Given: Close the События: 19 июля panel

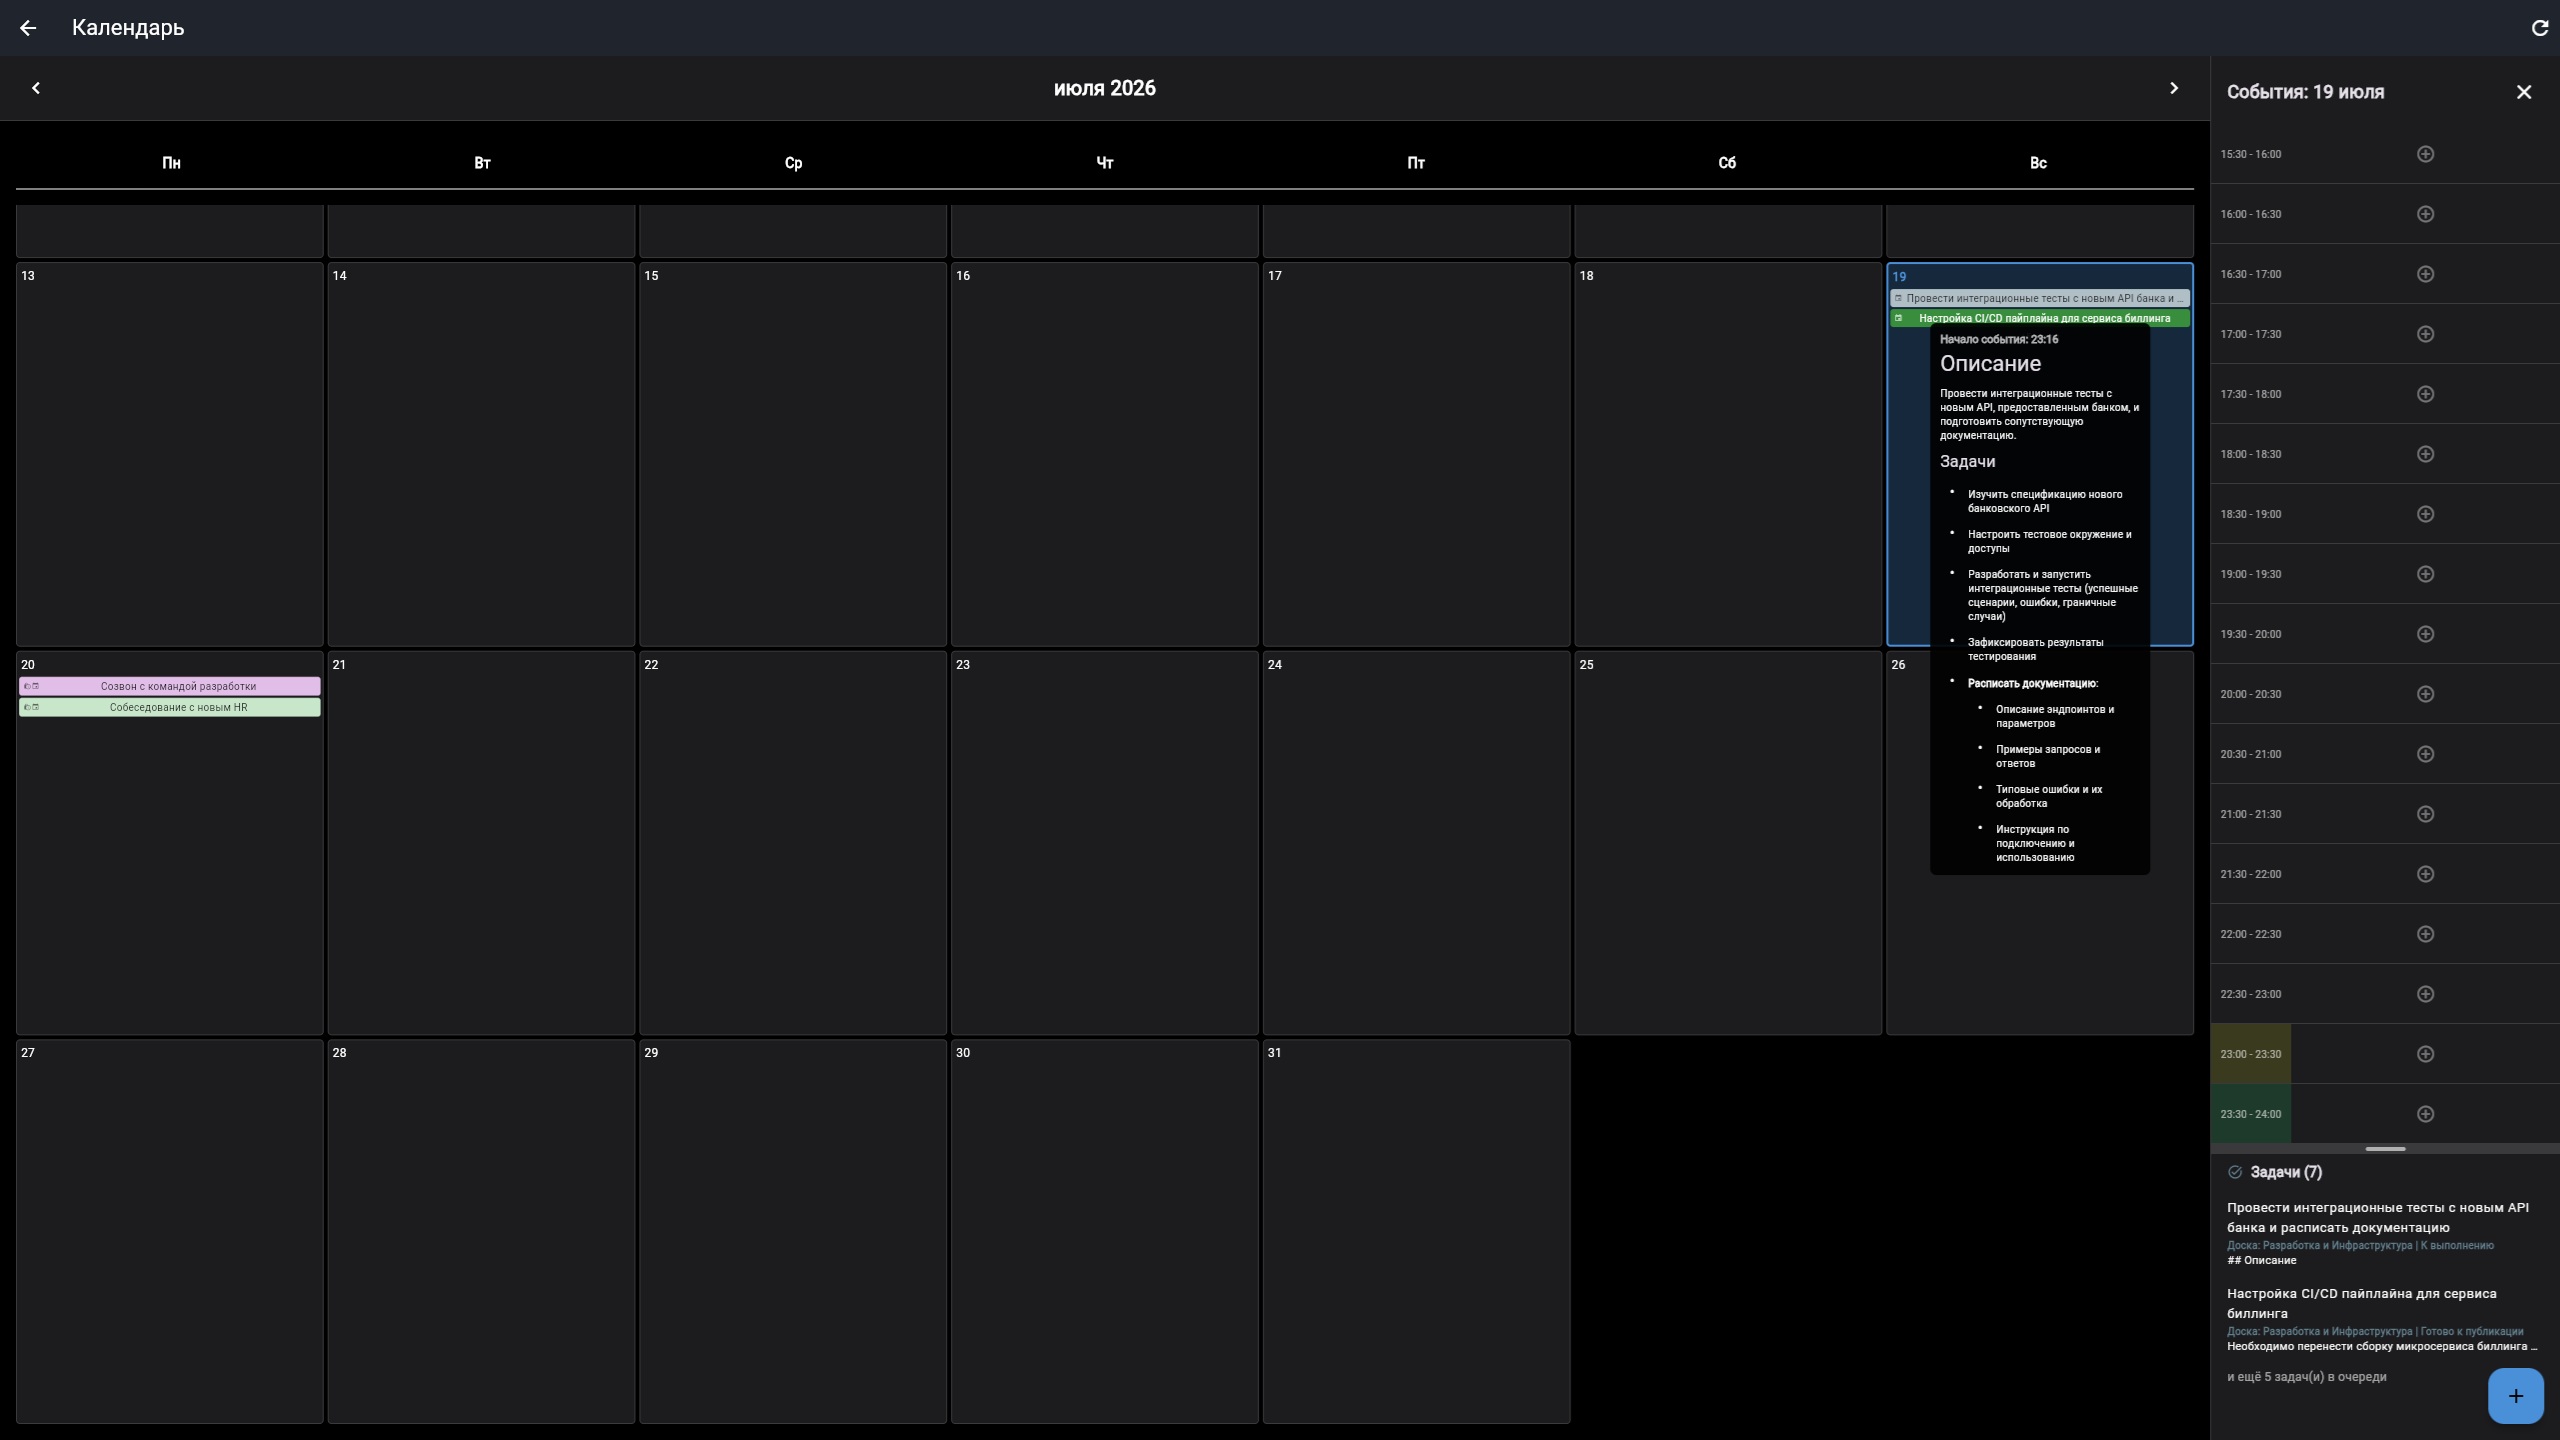Looking at the screenshot, I should click(2523, 92).
